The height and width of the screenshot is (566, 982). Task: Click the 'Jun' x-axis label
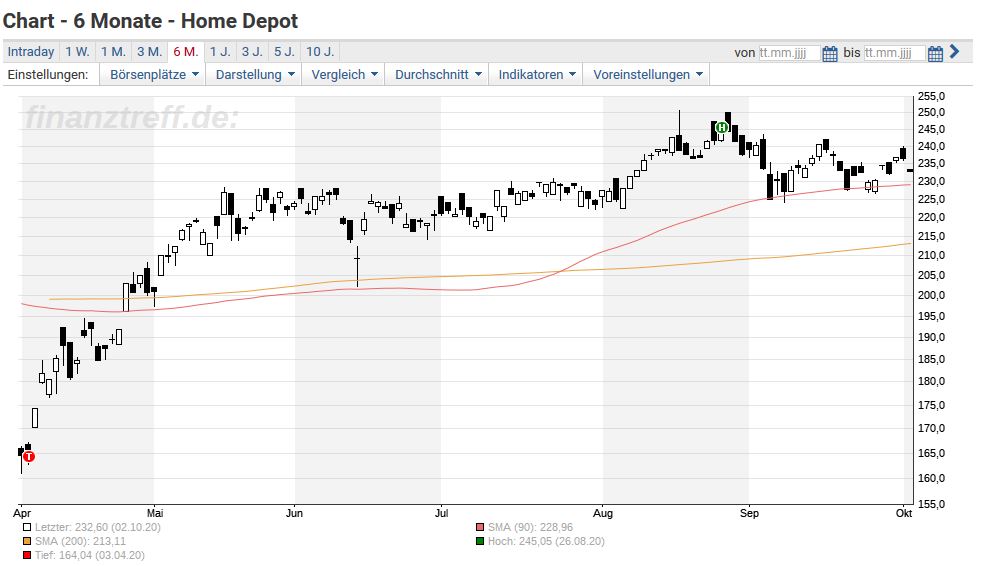click(x=294, y=513)
